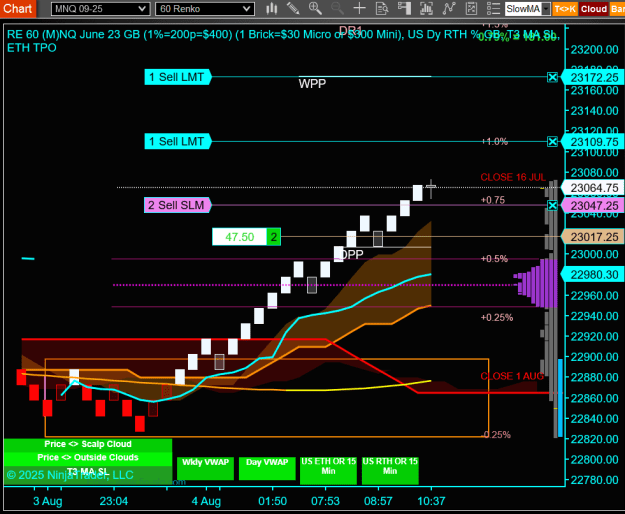Screen dimensions: 625x514
Task: Open the data series bars icon
Action: tap(426, 8)
